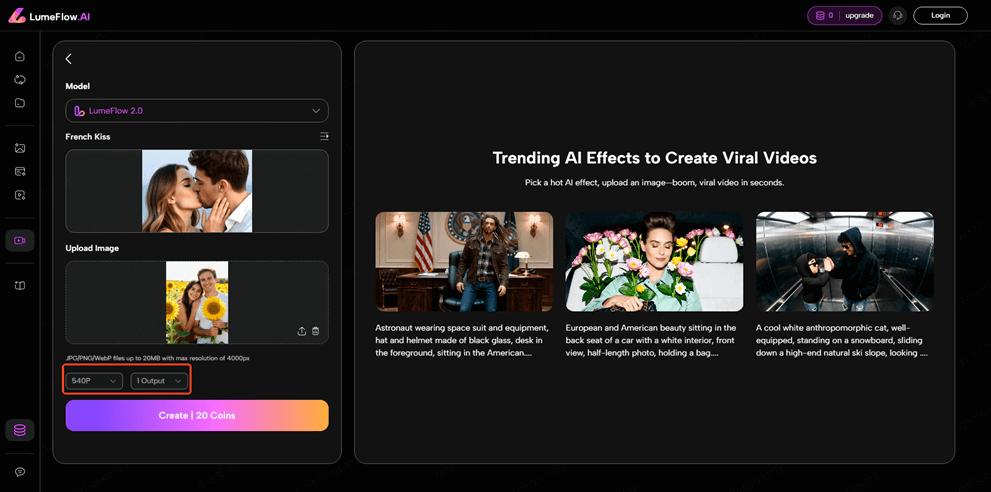Click the coins stack icon at sidebar bottom
This screenshot has height=492, width=991.
pos(20,430)
